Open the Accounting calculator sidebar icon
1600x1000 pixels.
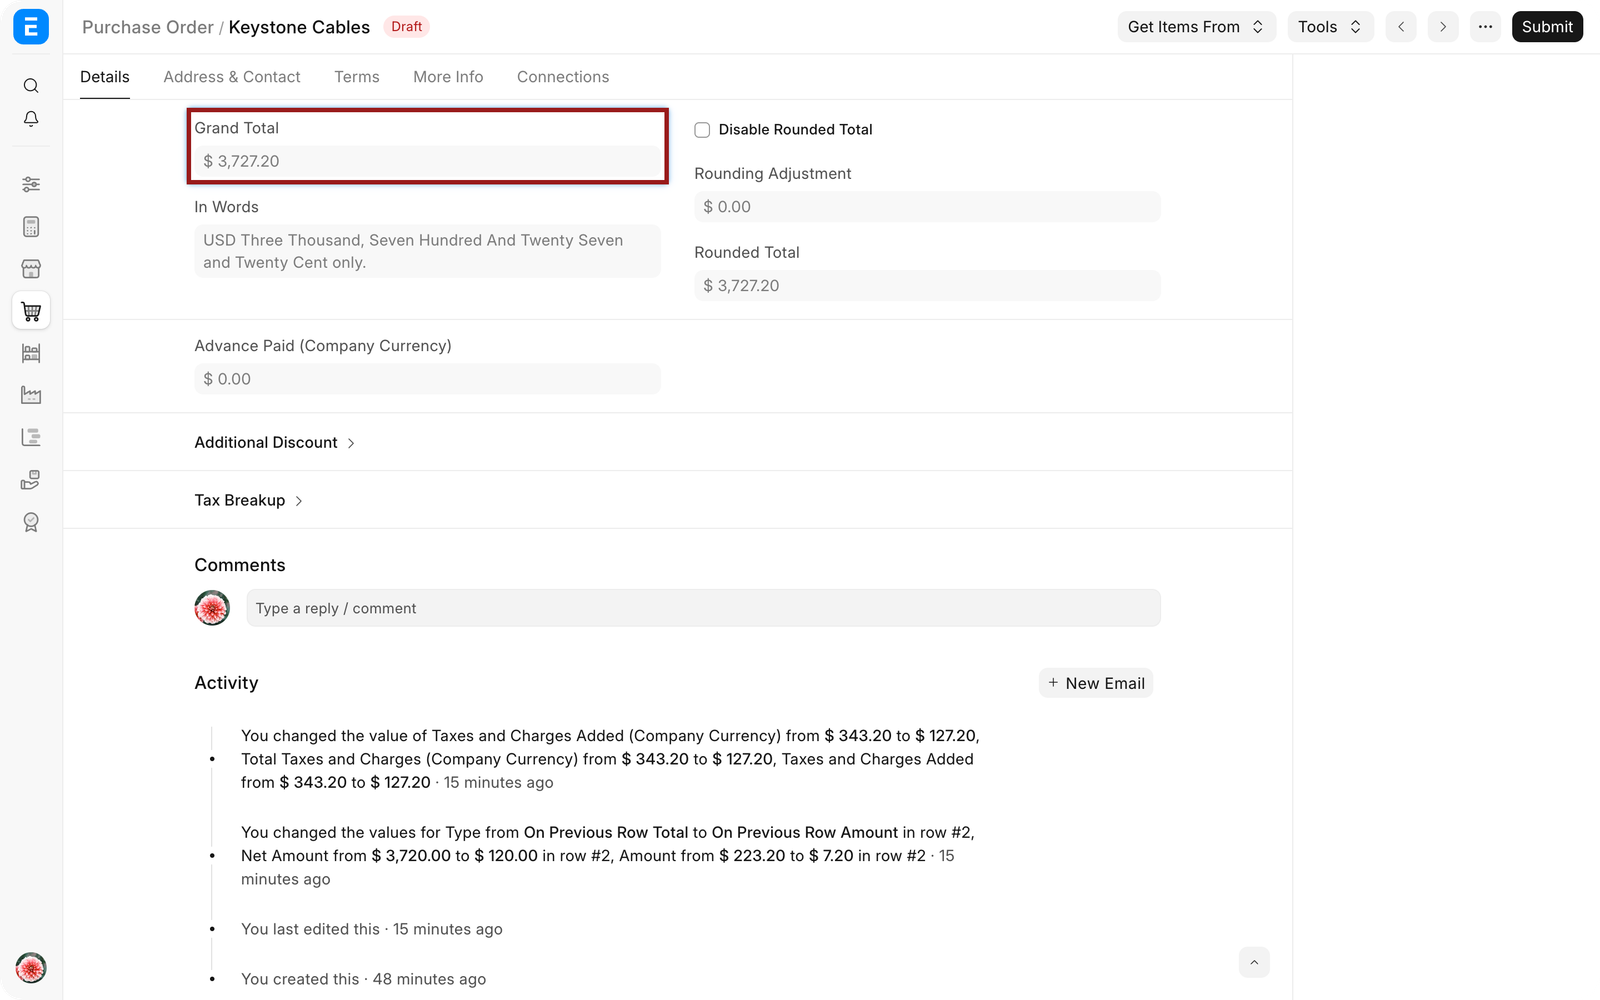(31, 227)
